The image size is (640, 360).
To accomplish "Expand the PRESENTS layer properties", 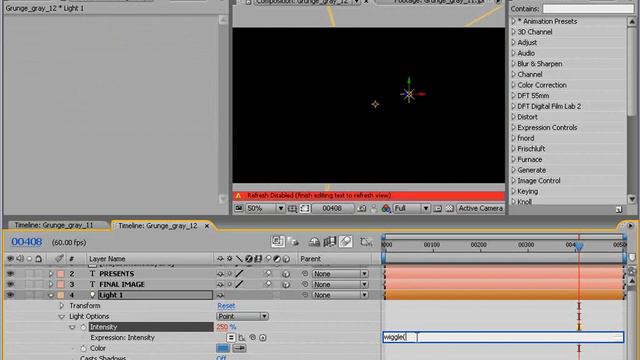I will tap(51, 273).
